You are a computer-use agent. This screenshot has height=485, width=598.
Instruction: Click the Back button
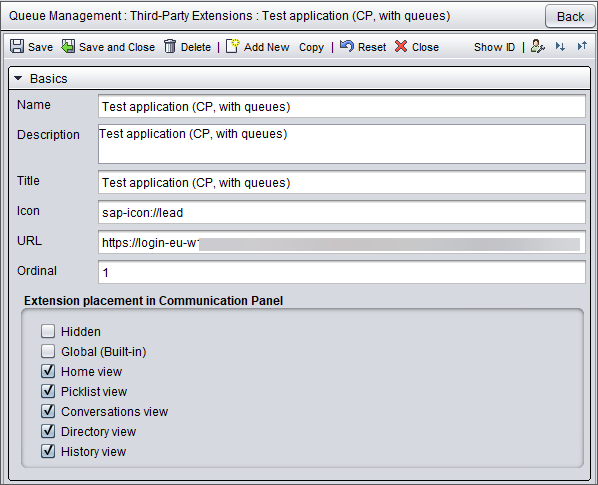570,16
